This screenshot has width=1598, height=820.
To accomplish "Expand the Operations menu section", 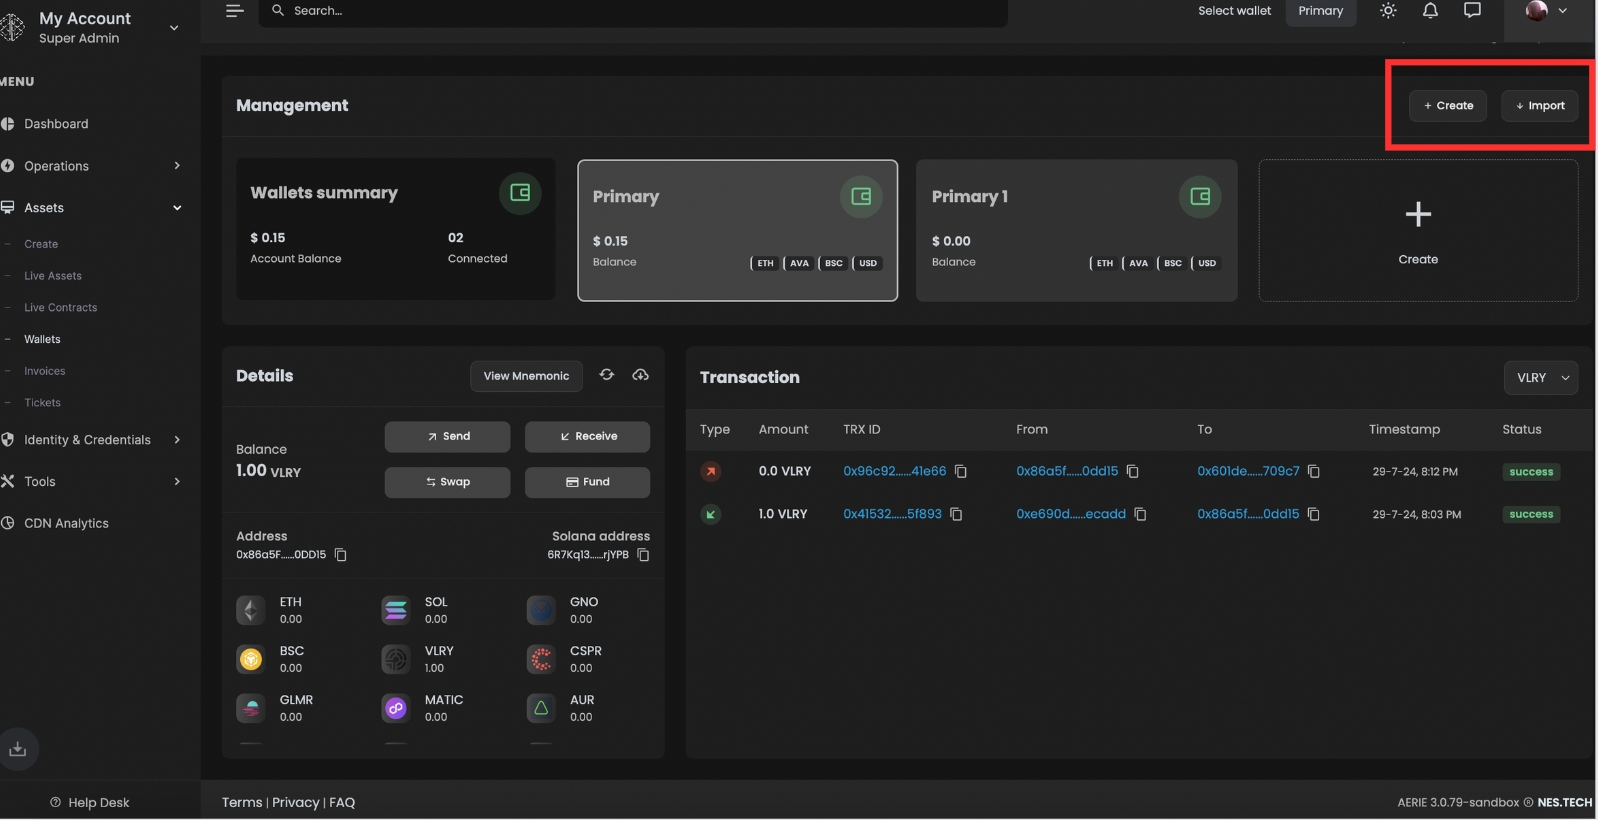I will point(90,166).
